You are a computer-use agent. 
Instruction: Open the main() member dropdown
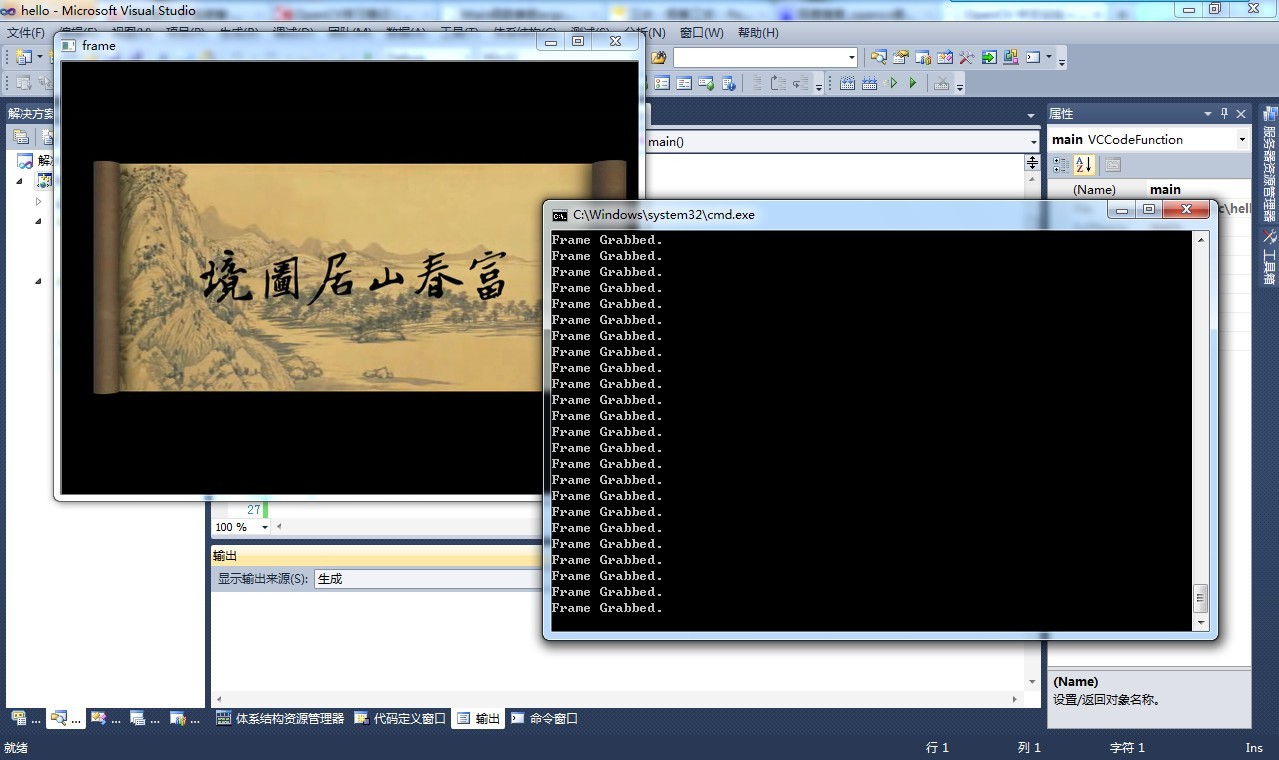(x=1034, y=142)
